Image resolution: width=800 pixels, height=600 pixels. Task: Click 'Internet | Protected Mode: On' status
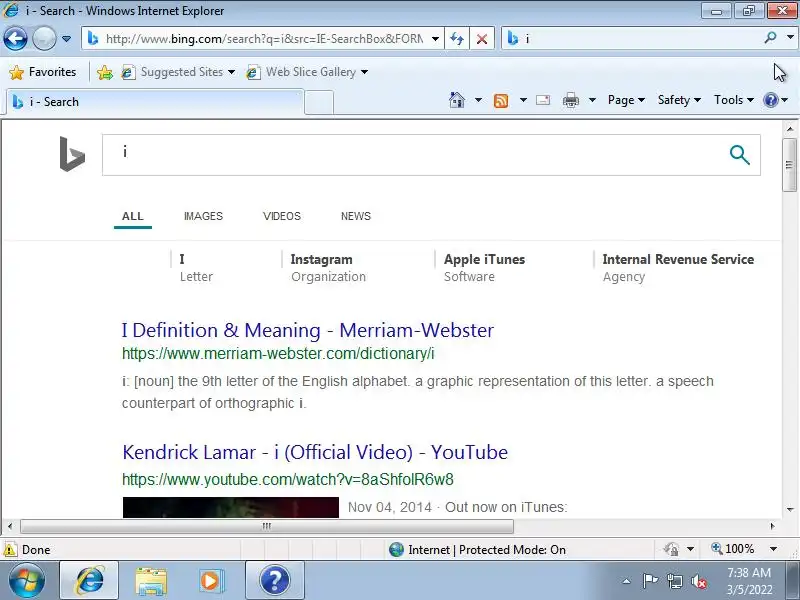(478, 549)
